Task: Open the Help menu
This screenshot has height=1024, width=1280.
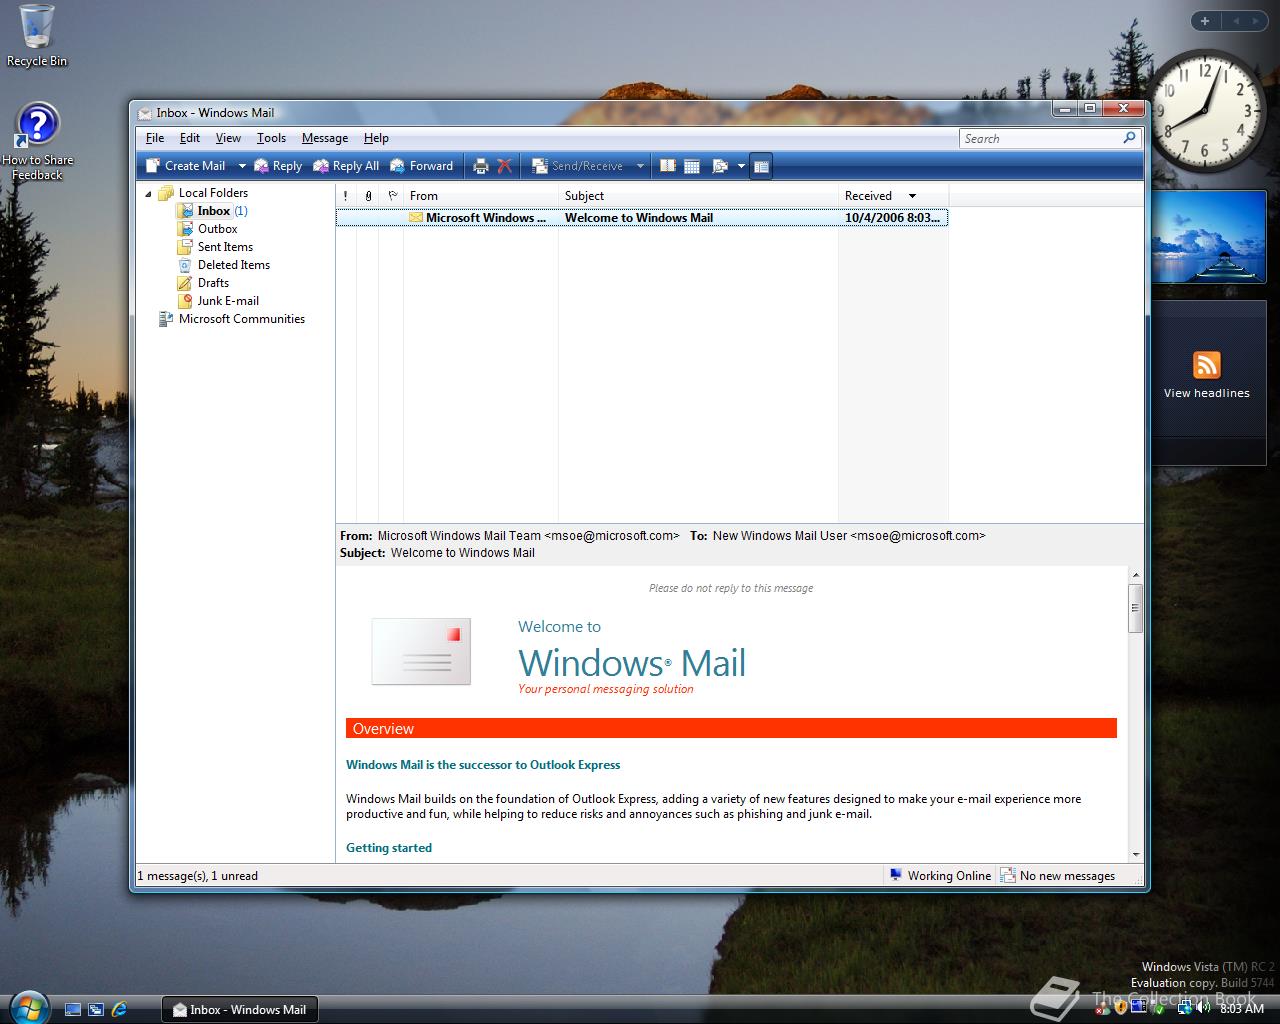Action: [x=376, y=138]
